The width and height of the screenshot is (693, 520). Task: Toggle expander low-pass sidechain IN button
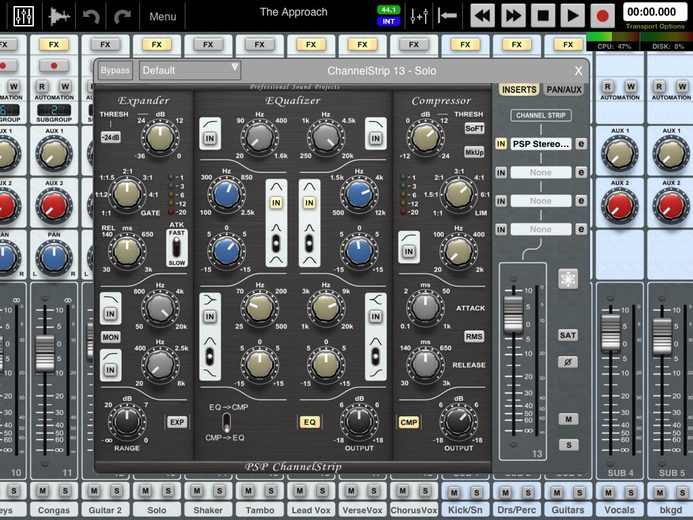[110, 314]
